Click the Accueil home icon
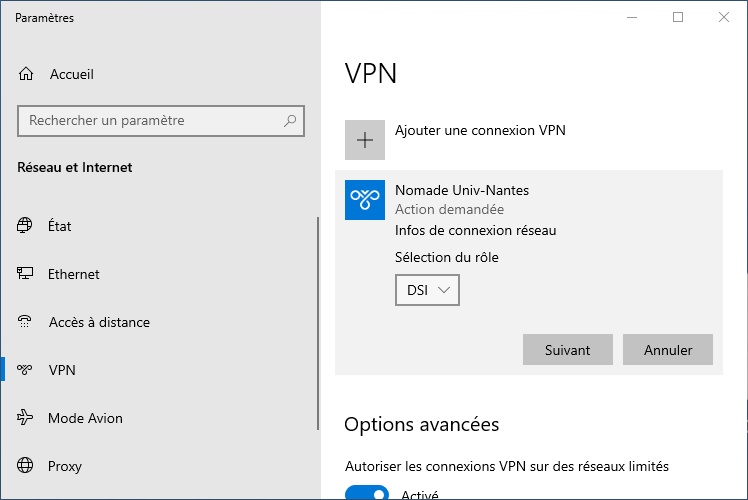The image size is (748, 500). pyautogui.click(x=26, y=74)
